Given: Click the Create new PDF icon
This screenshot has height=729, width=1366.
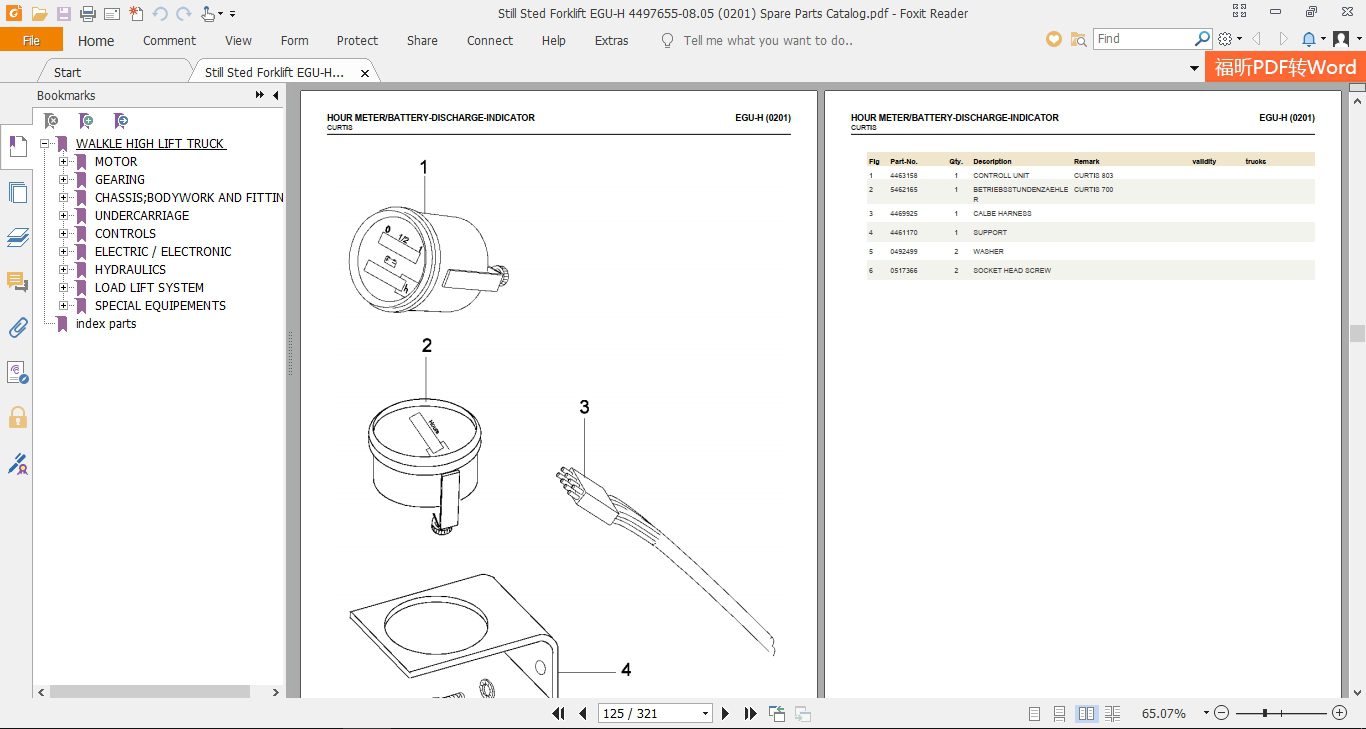Looking at the screenshot, I should (x=136, y=14).
